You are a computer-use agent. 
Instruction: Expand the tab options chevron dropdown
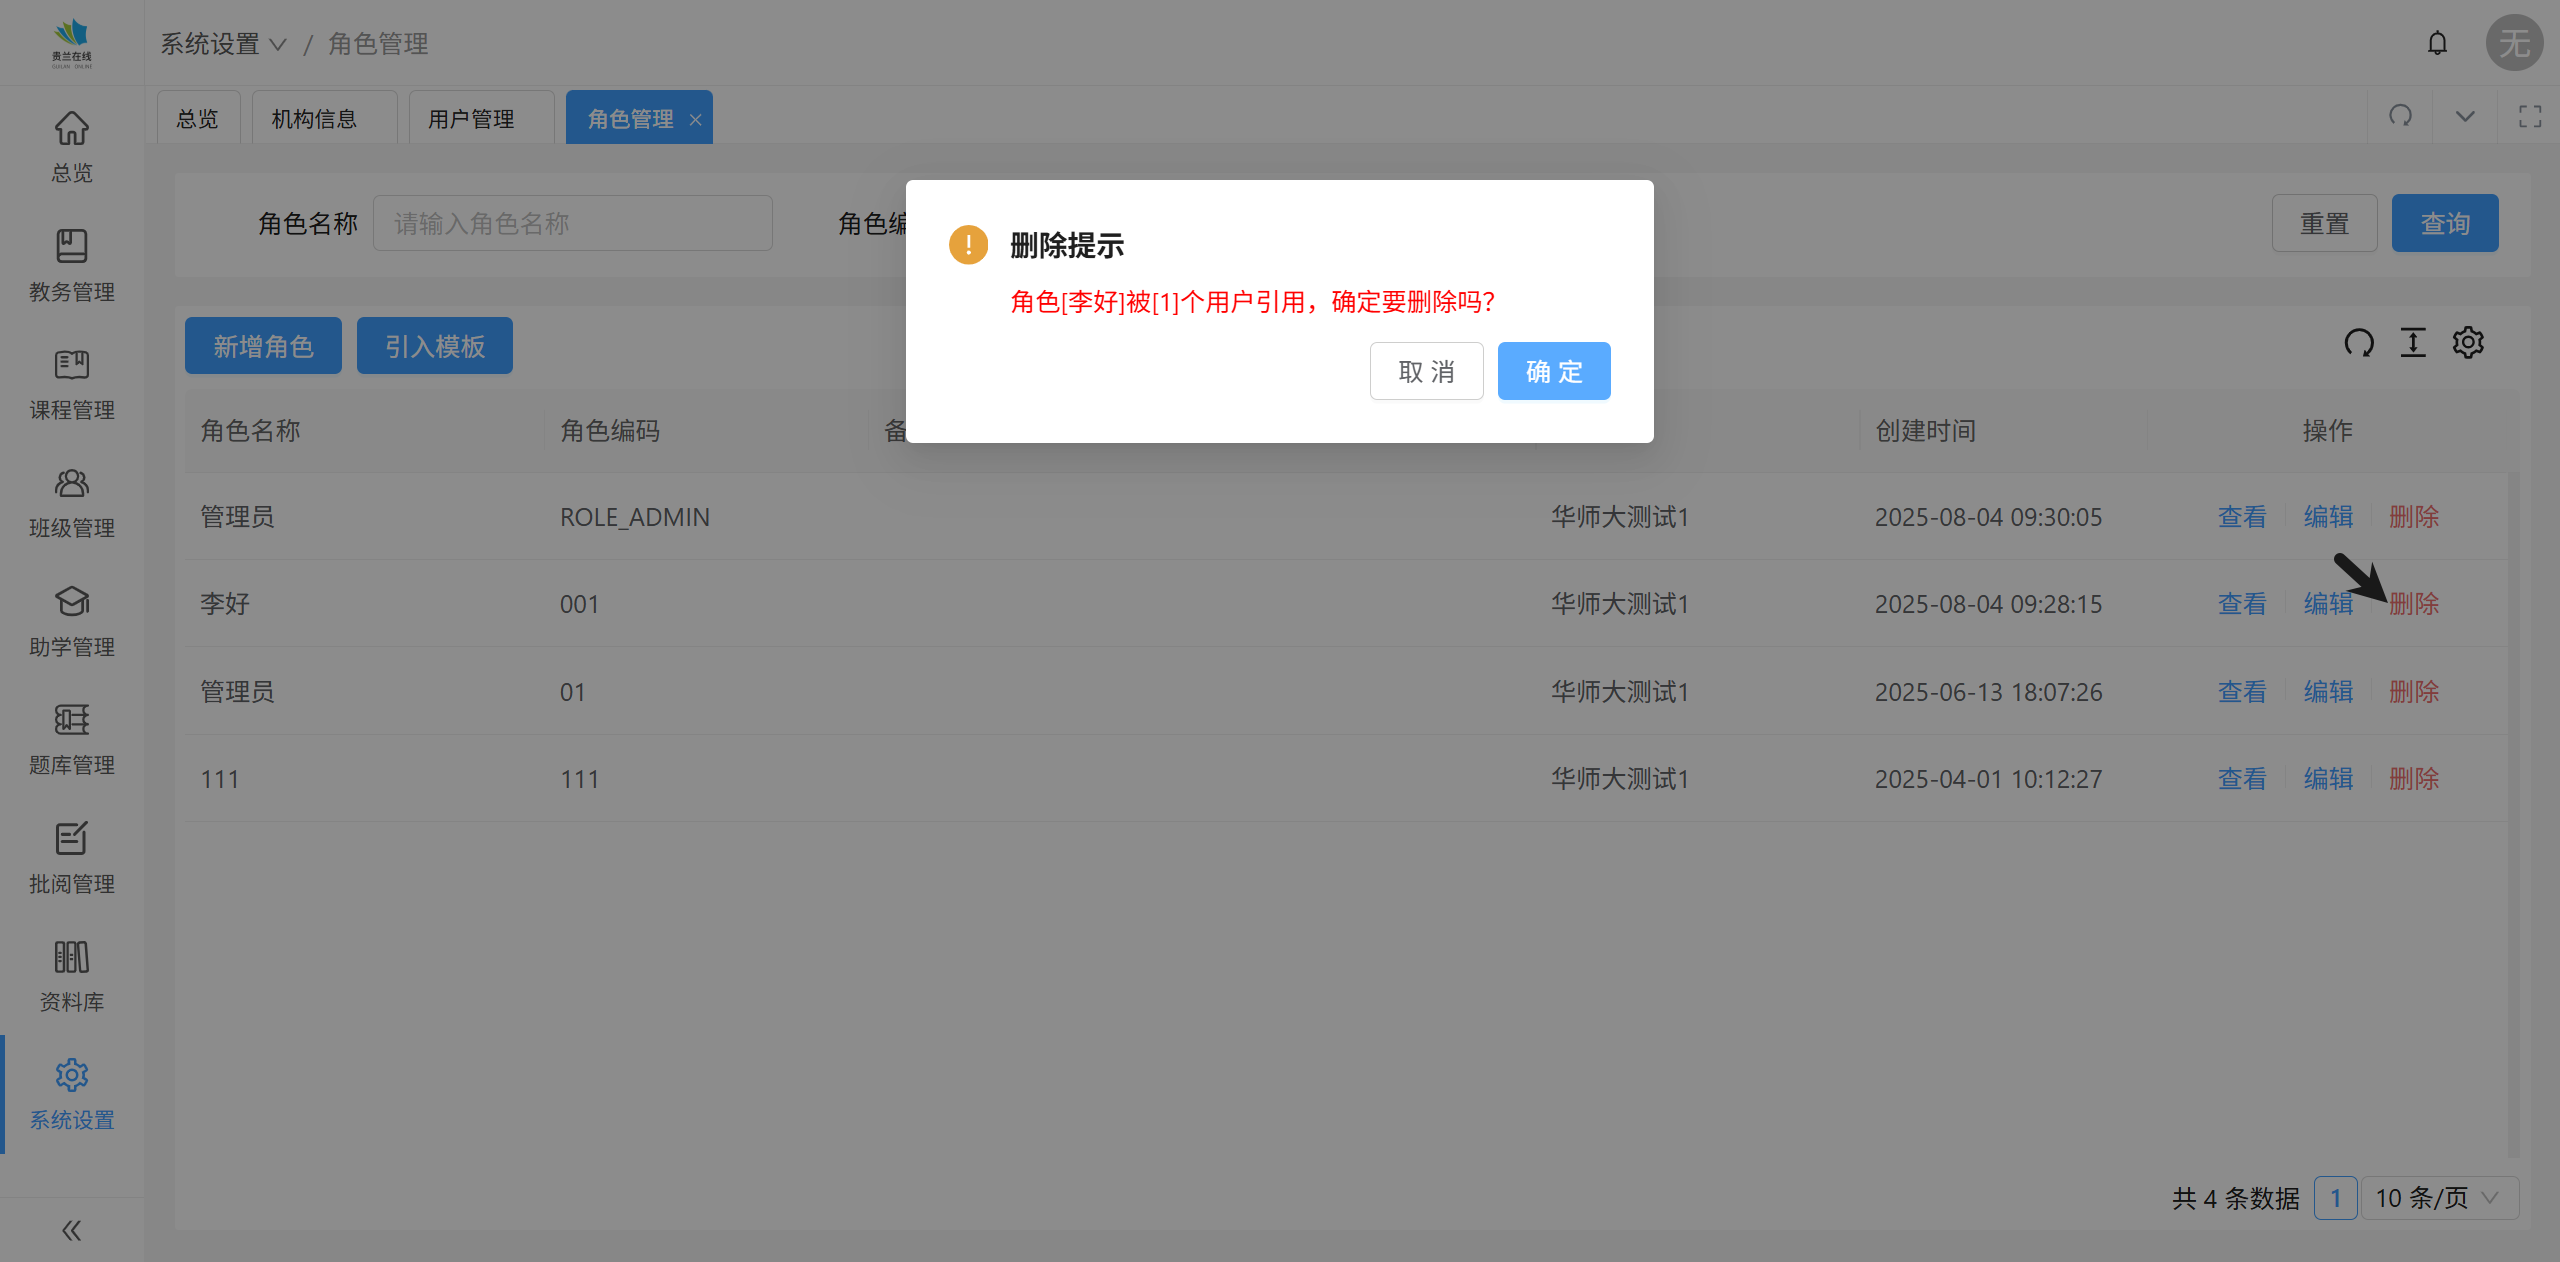(x=2465, y=116)
